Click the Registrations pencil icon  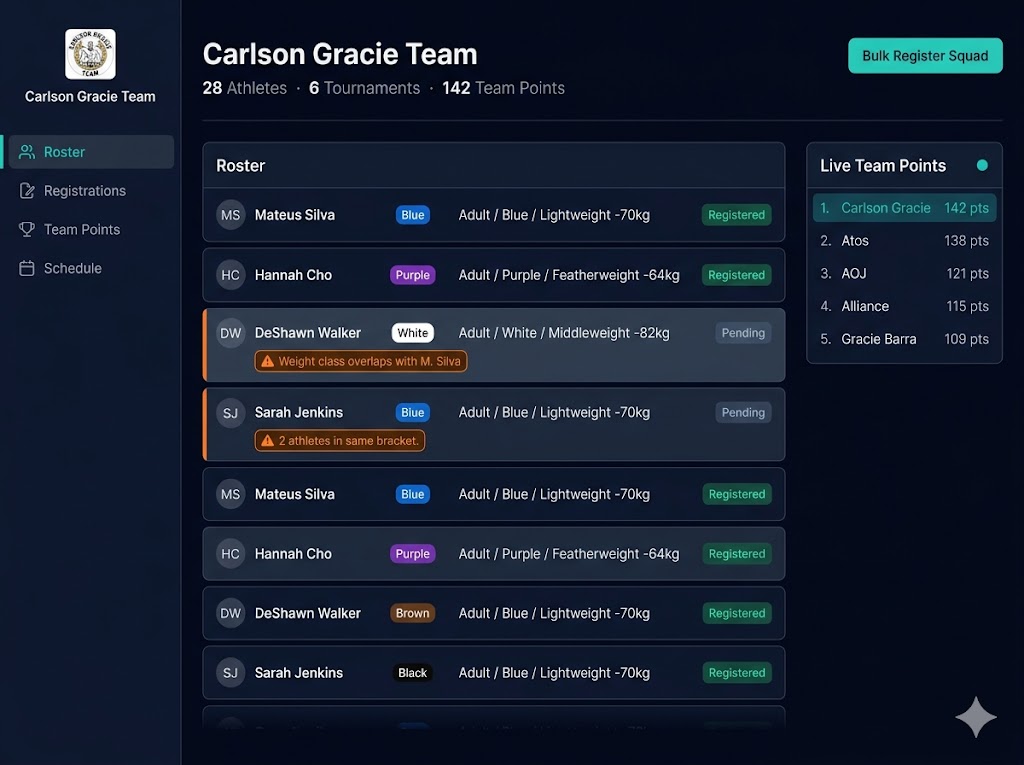tap(27, 191)
